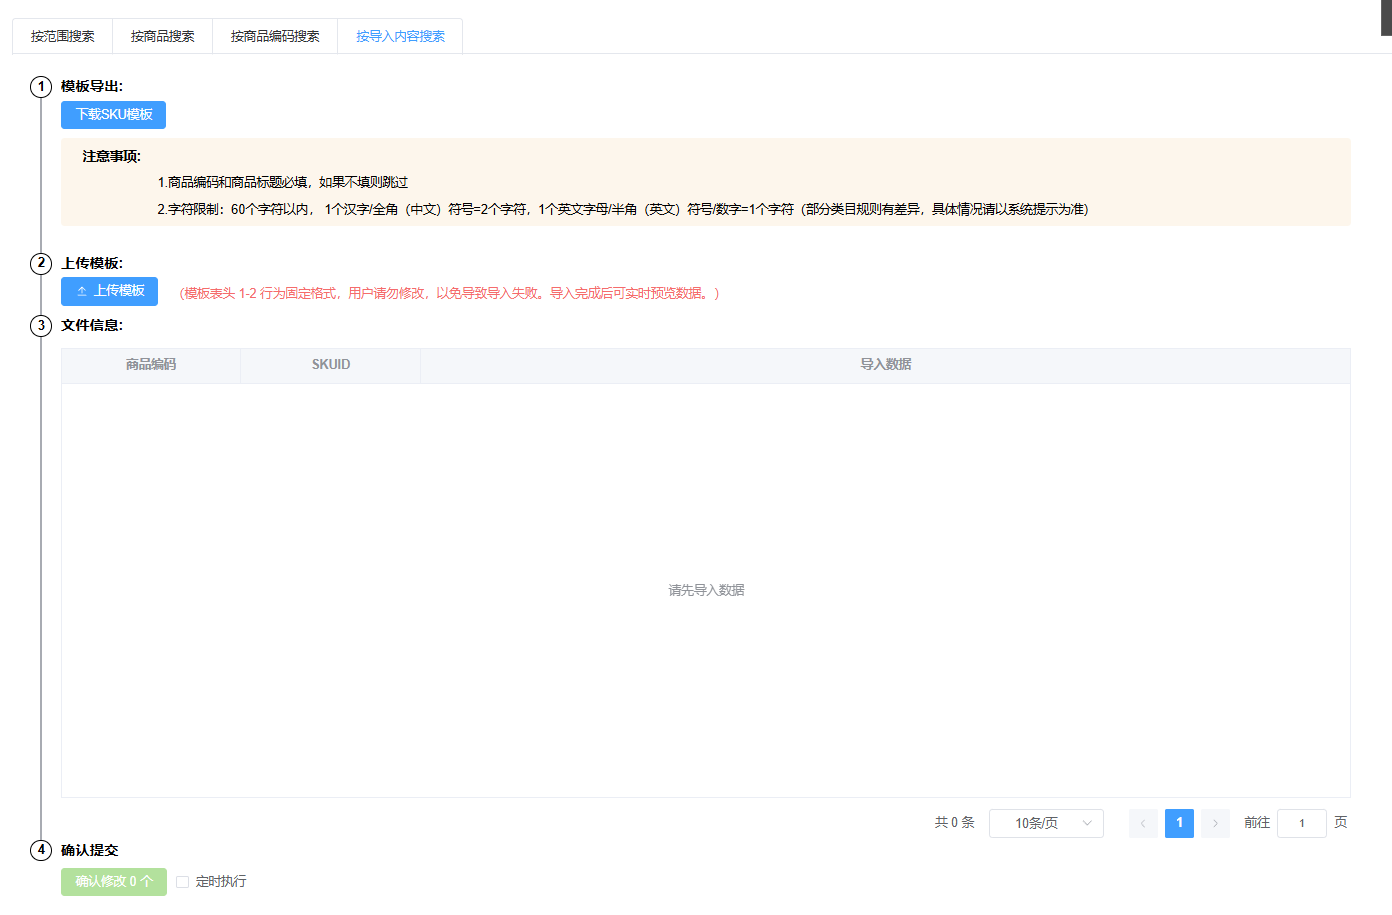Click the step 3 circle icon beside 文件信息
Image resolution: width=1392 pixels, height=915 pixels.
point(41,326)
